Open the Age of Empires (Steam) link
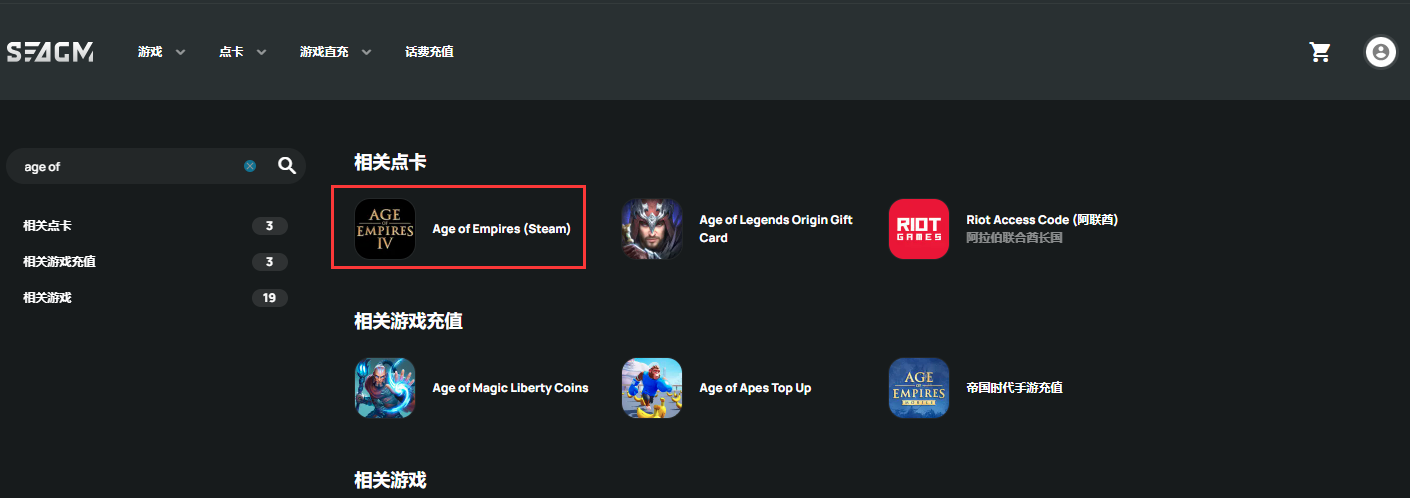The height and width of the screenshot is (498, 1410). click(x=501, y=229)
